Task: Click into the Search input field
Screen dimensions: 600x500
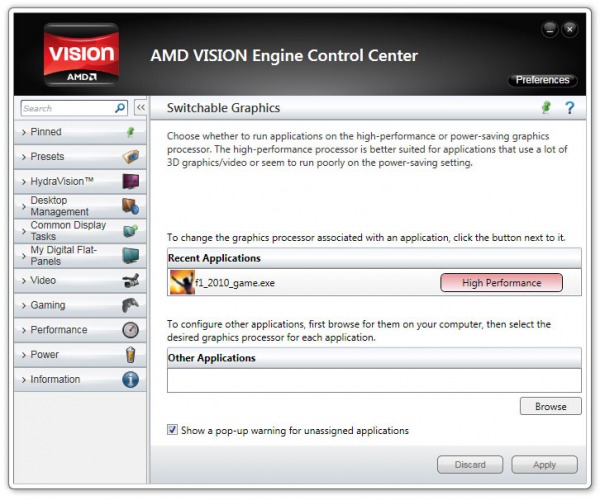Action: 66,108
